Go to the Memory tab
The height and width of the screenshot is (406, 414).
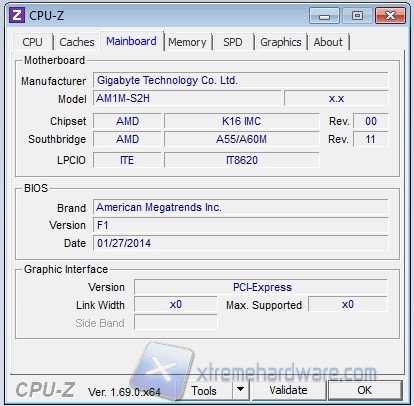click(187, 42)
